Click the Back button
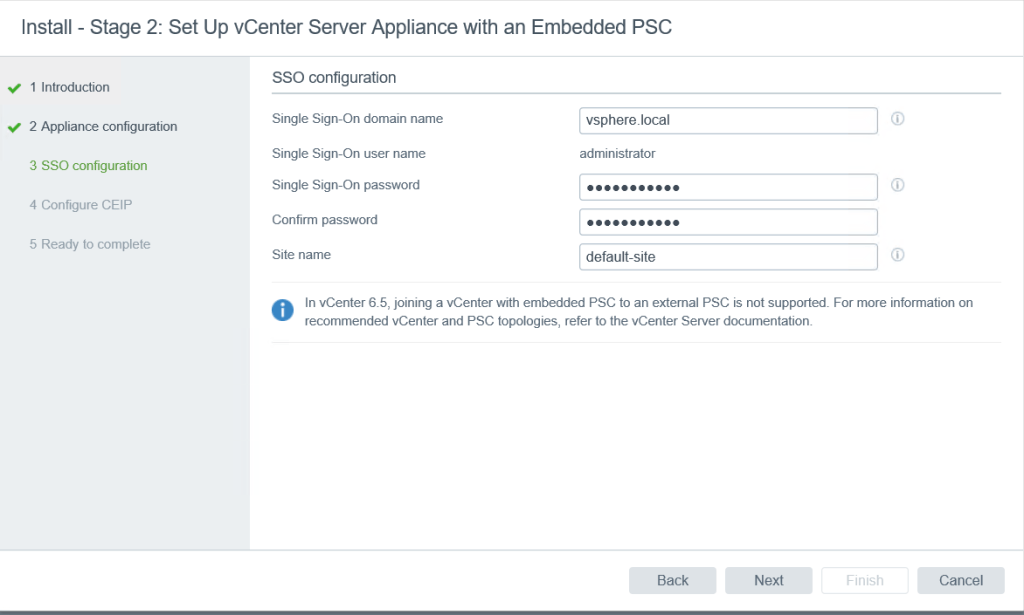The image size is (1024, 615). tap(672, 580)
